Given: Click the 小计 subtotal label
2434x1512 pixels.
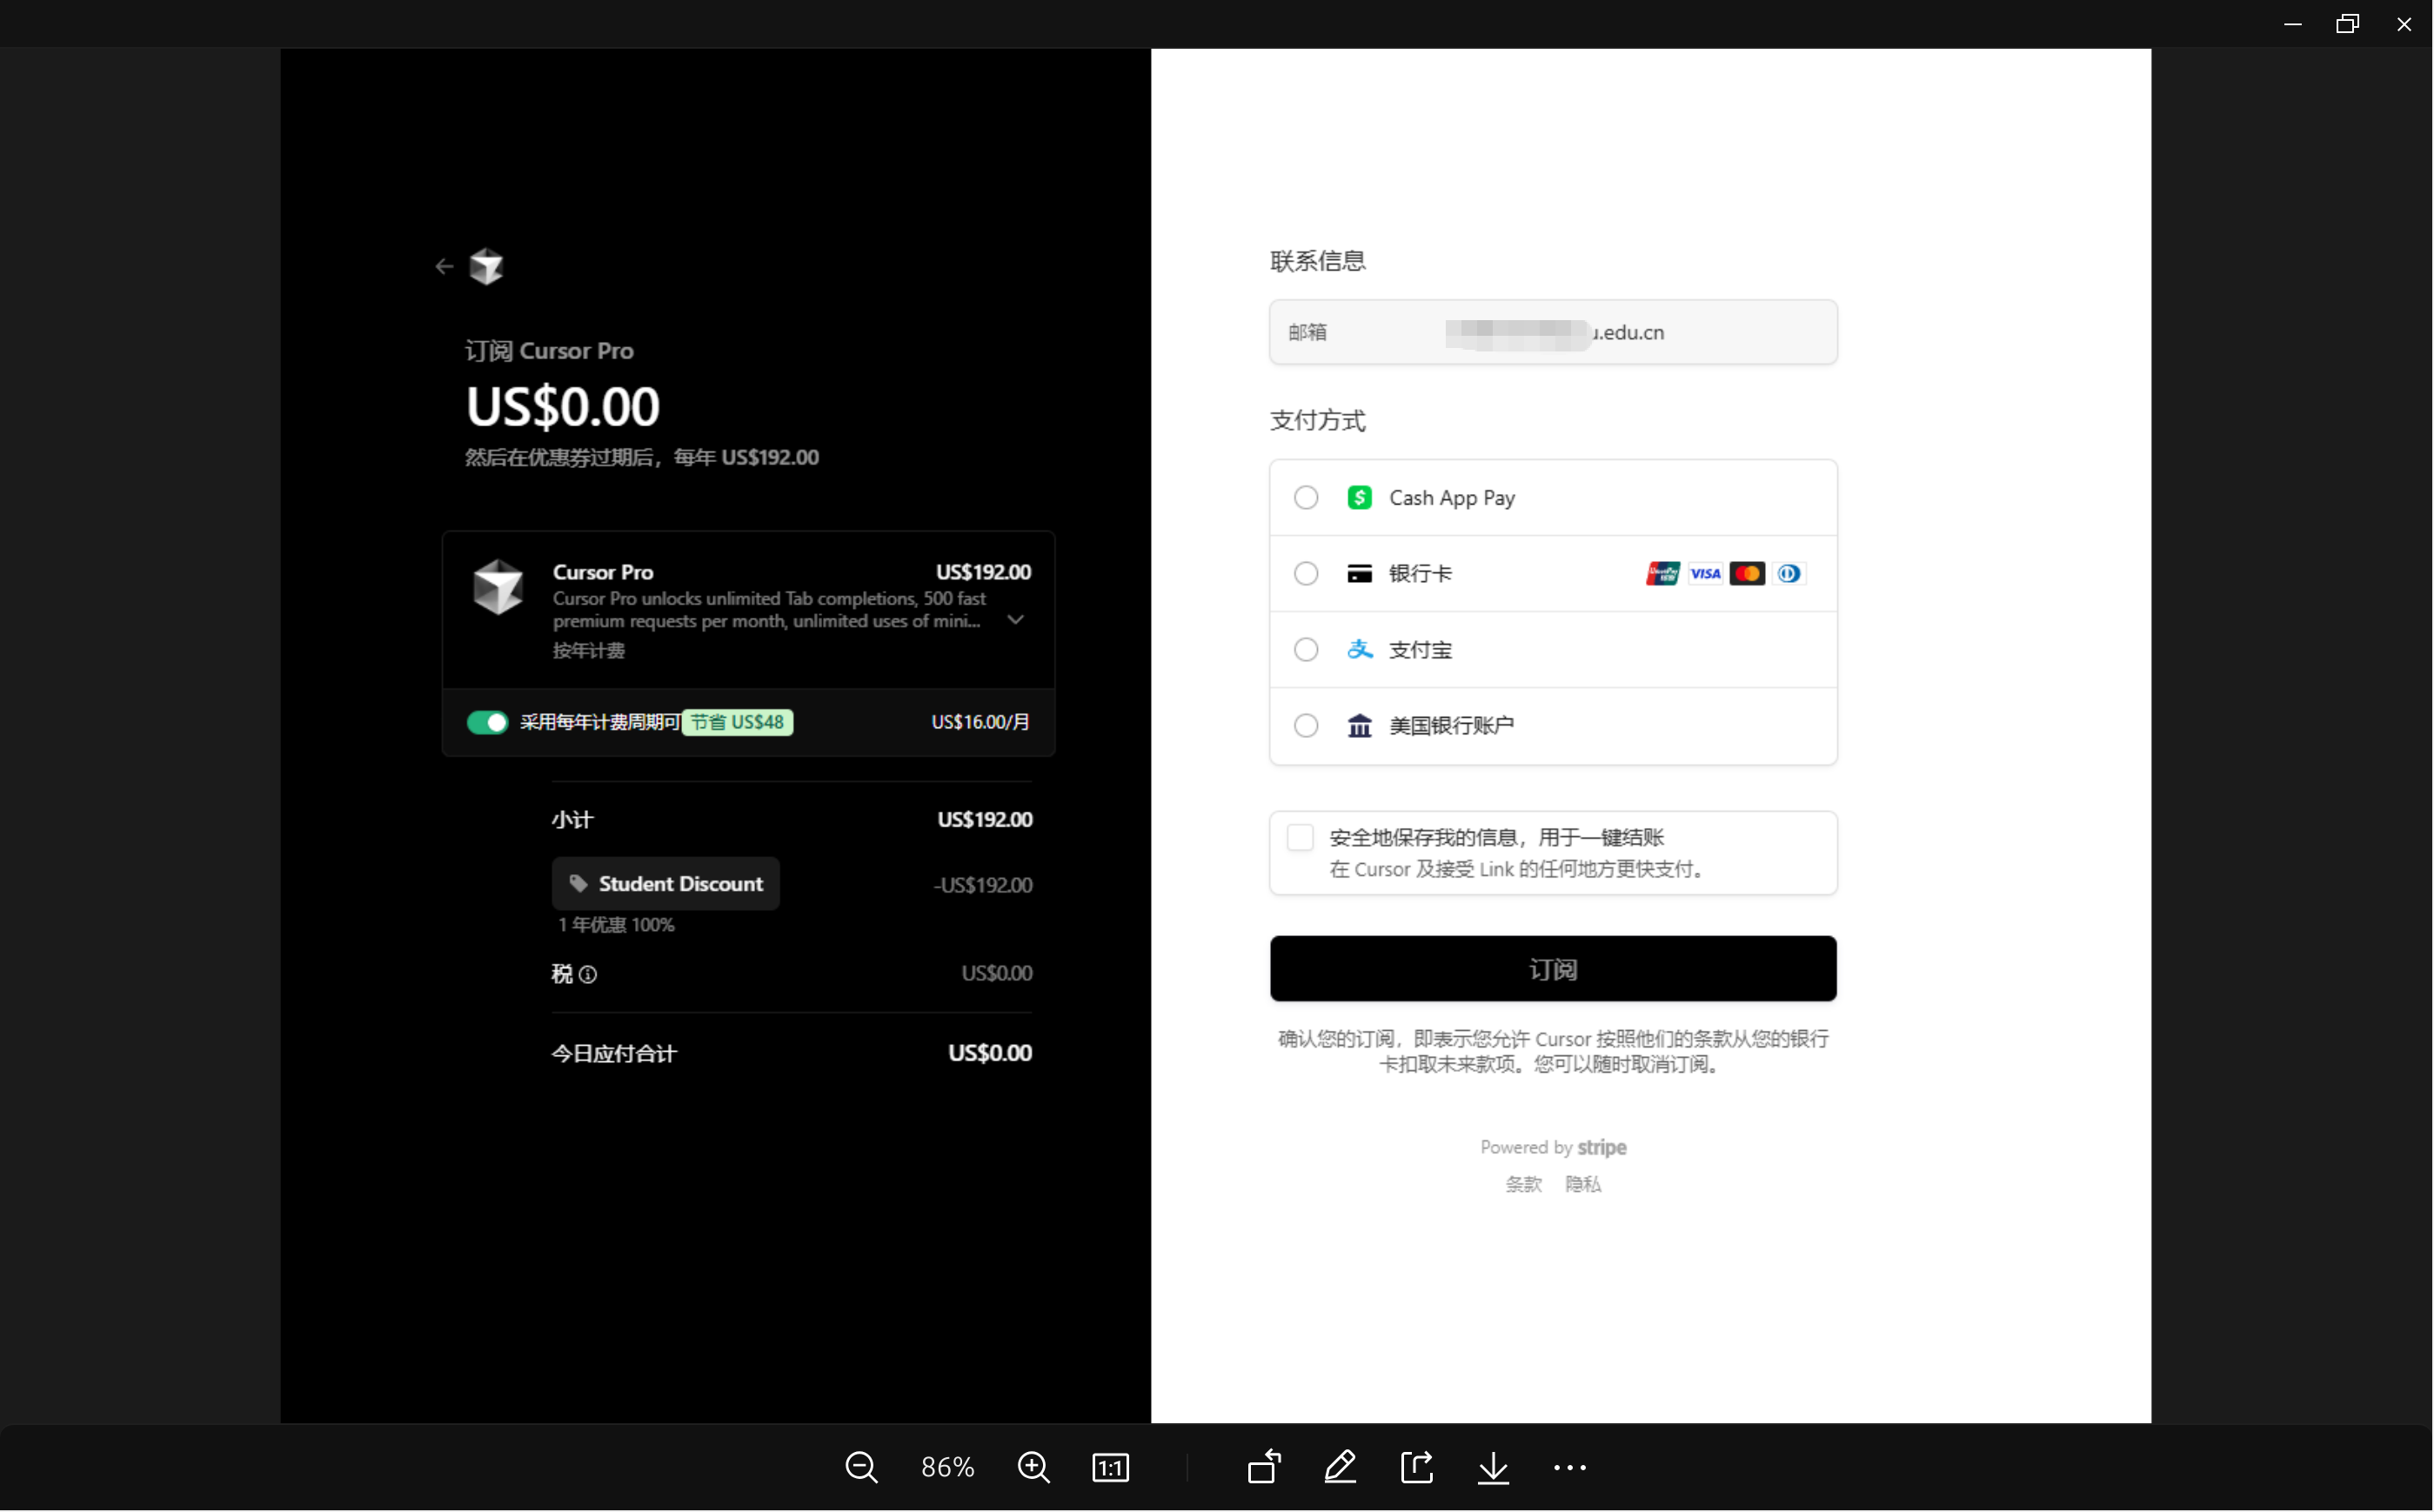Looking at the screenshot, I should tap(572, 820).
